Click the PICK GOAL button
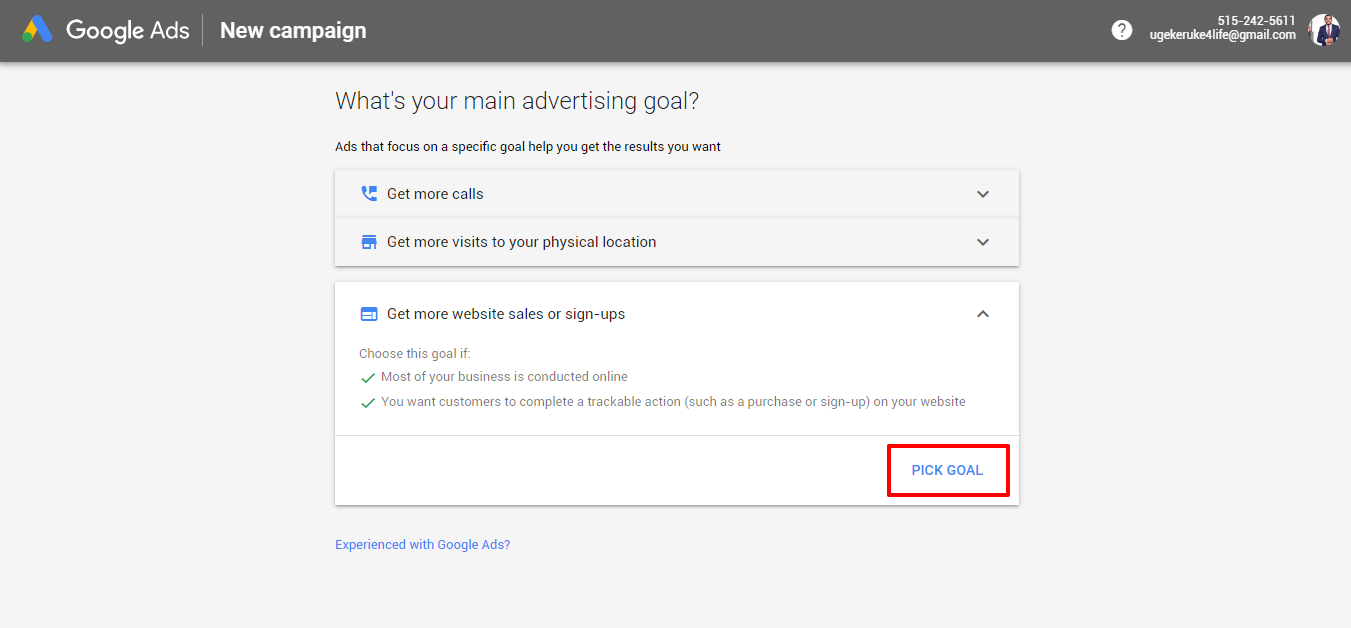This screenshot has width=1351, height=628. [947, 470]
